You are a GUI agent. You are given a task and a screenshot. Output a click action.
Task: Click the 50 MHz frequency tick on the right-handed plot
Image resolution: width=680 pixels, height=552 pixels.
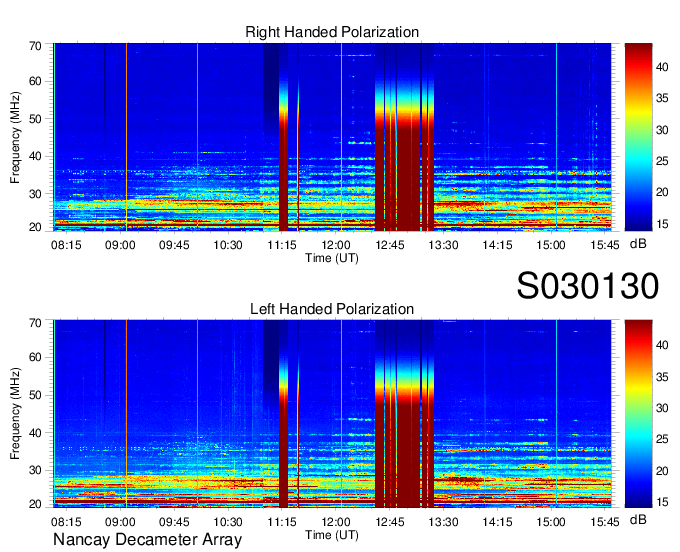coord(35,119)
